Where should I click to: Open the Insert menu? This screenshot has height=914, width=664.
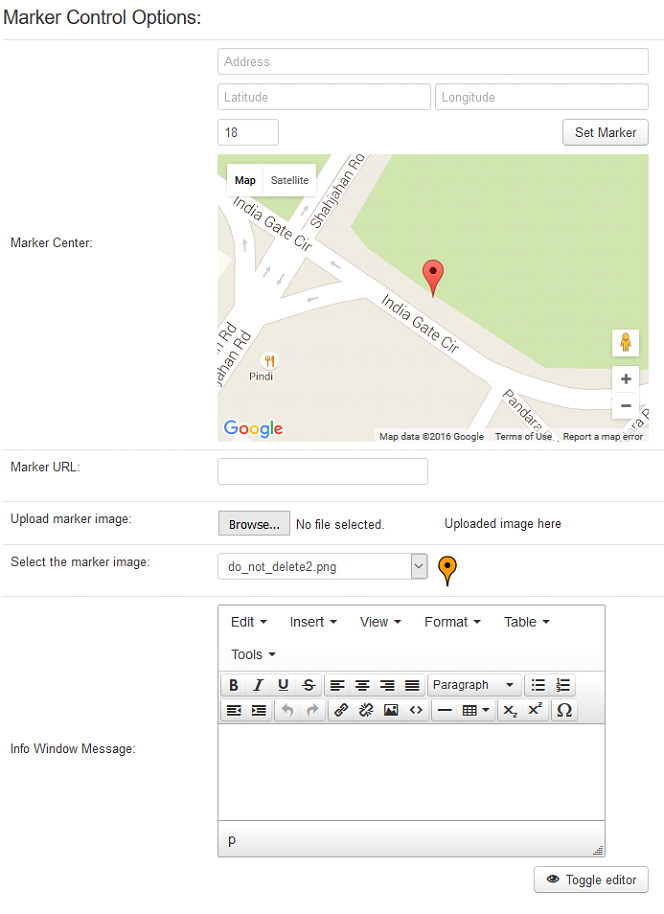[312, 622]
